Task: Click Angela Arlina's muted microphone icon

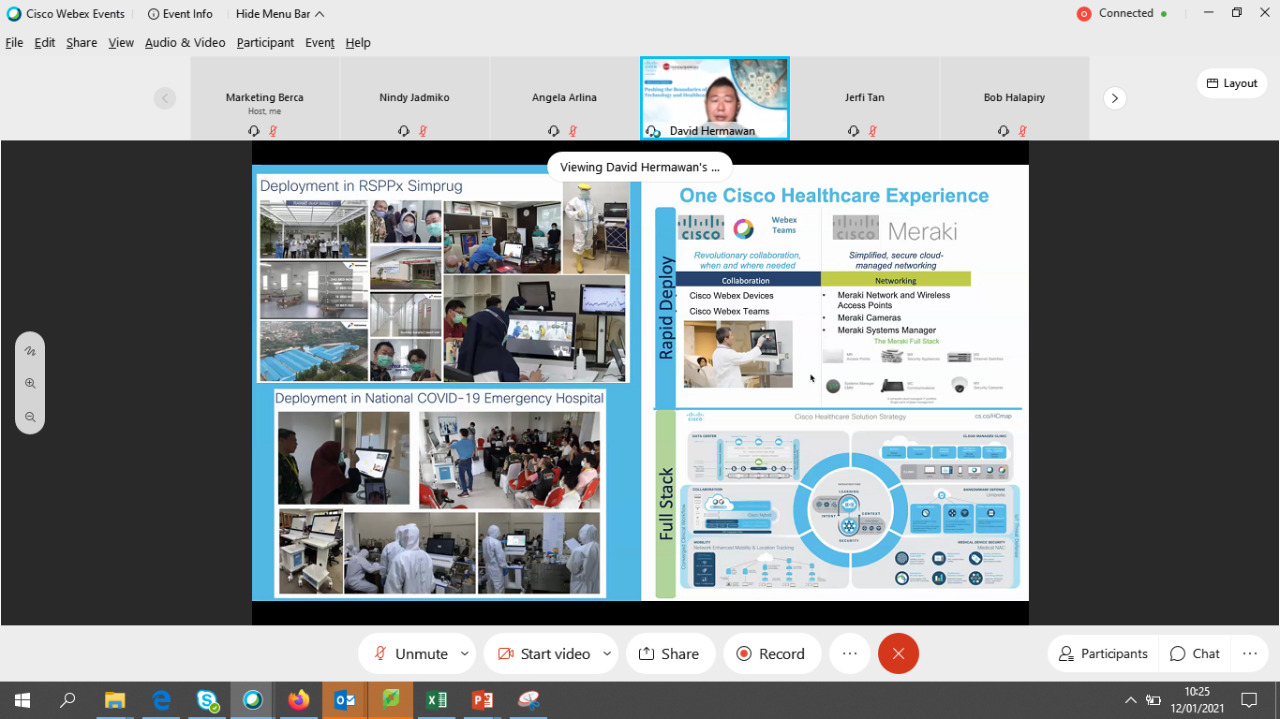Action: point(573,131)
